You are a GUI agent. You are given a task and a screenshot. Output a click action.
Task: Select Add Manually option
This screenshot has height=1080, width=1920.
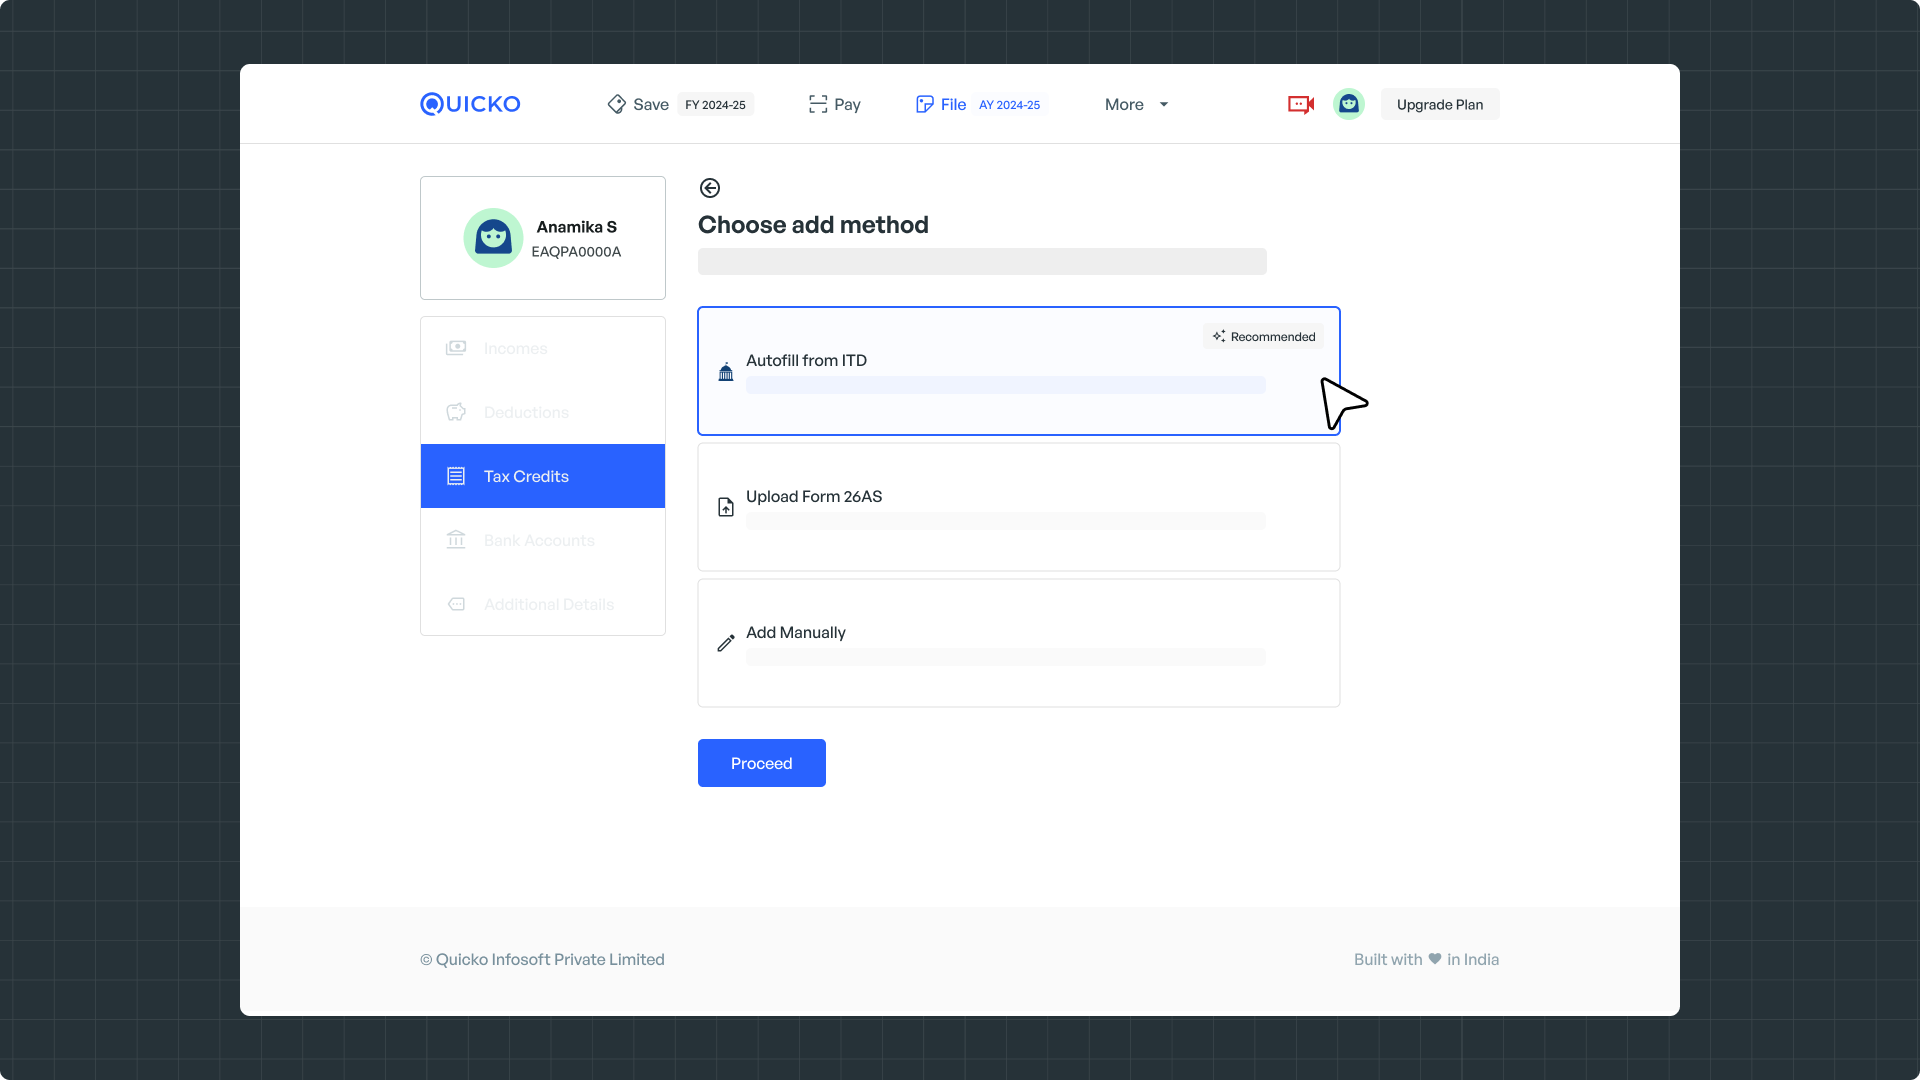pos(1019,643)
